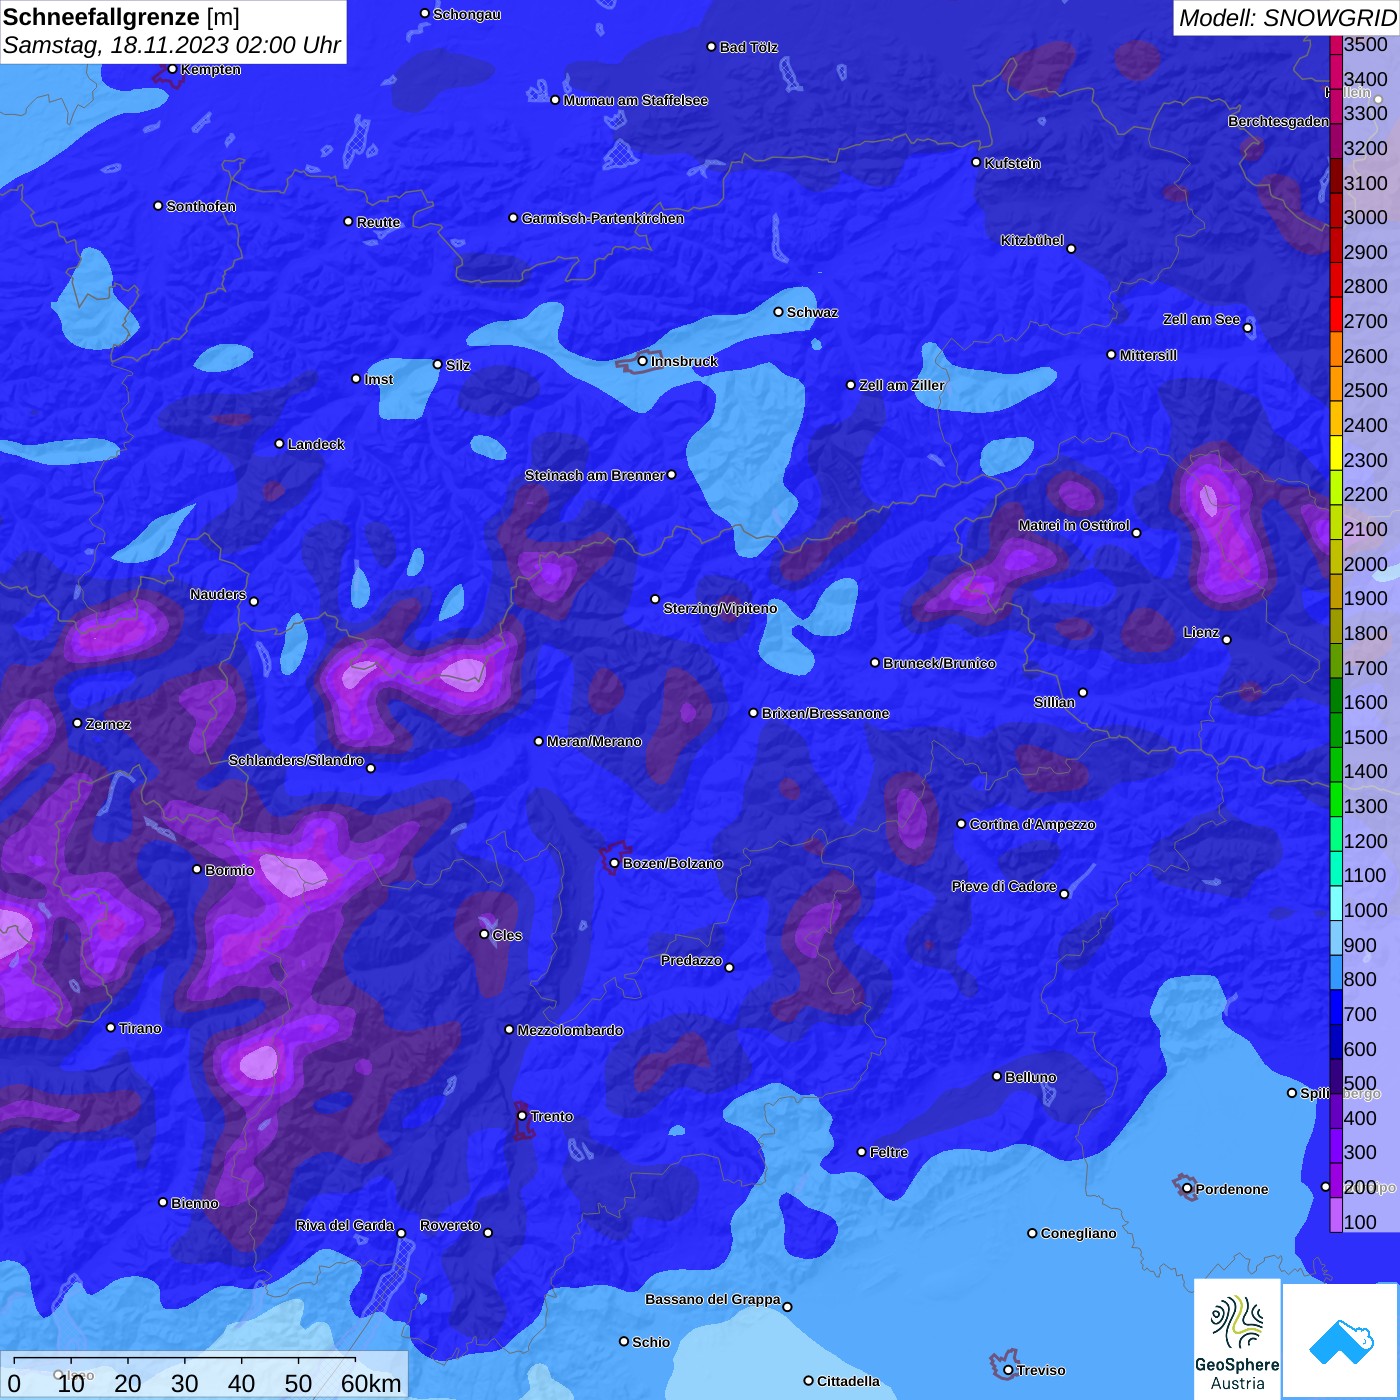This screenshot has width=1400, height=1400.
Task: Click the 'Schongau' label
Action: click(467, 14)
